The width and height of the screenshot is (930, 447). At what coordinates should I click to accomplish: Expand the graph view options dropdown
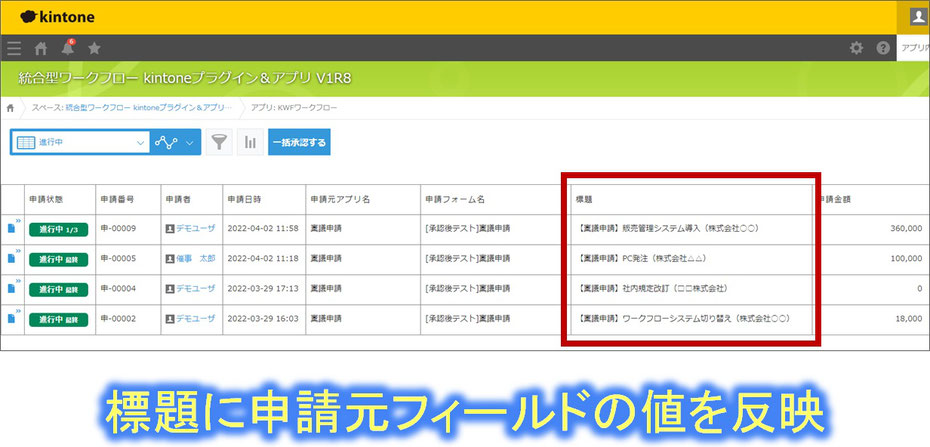(190, 142)
